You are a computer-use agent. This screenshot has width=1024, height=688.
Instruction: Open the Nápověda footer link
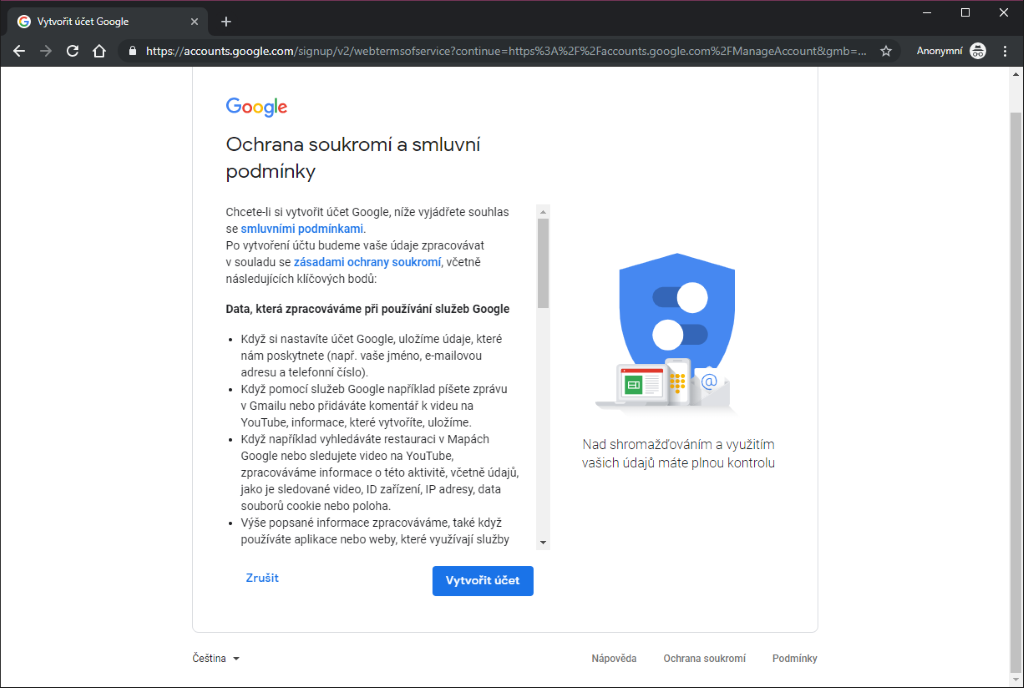614,658
